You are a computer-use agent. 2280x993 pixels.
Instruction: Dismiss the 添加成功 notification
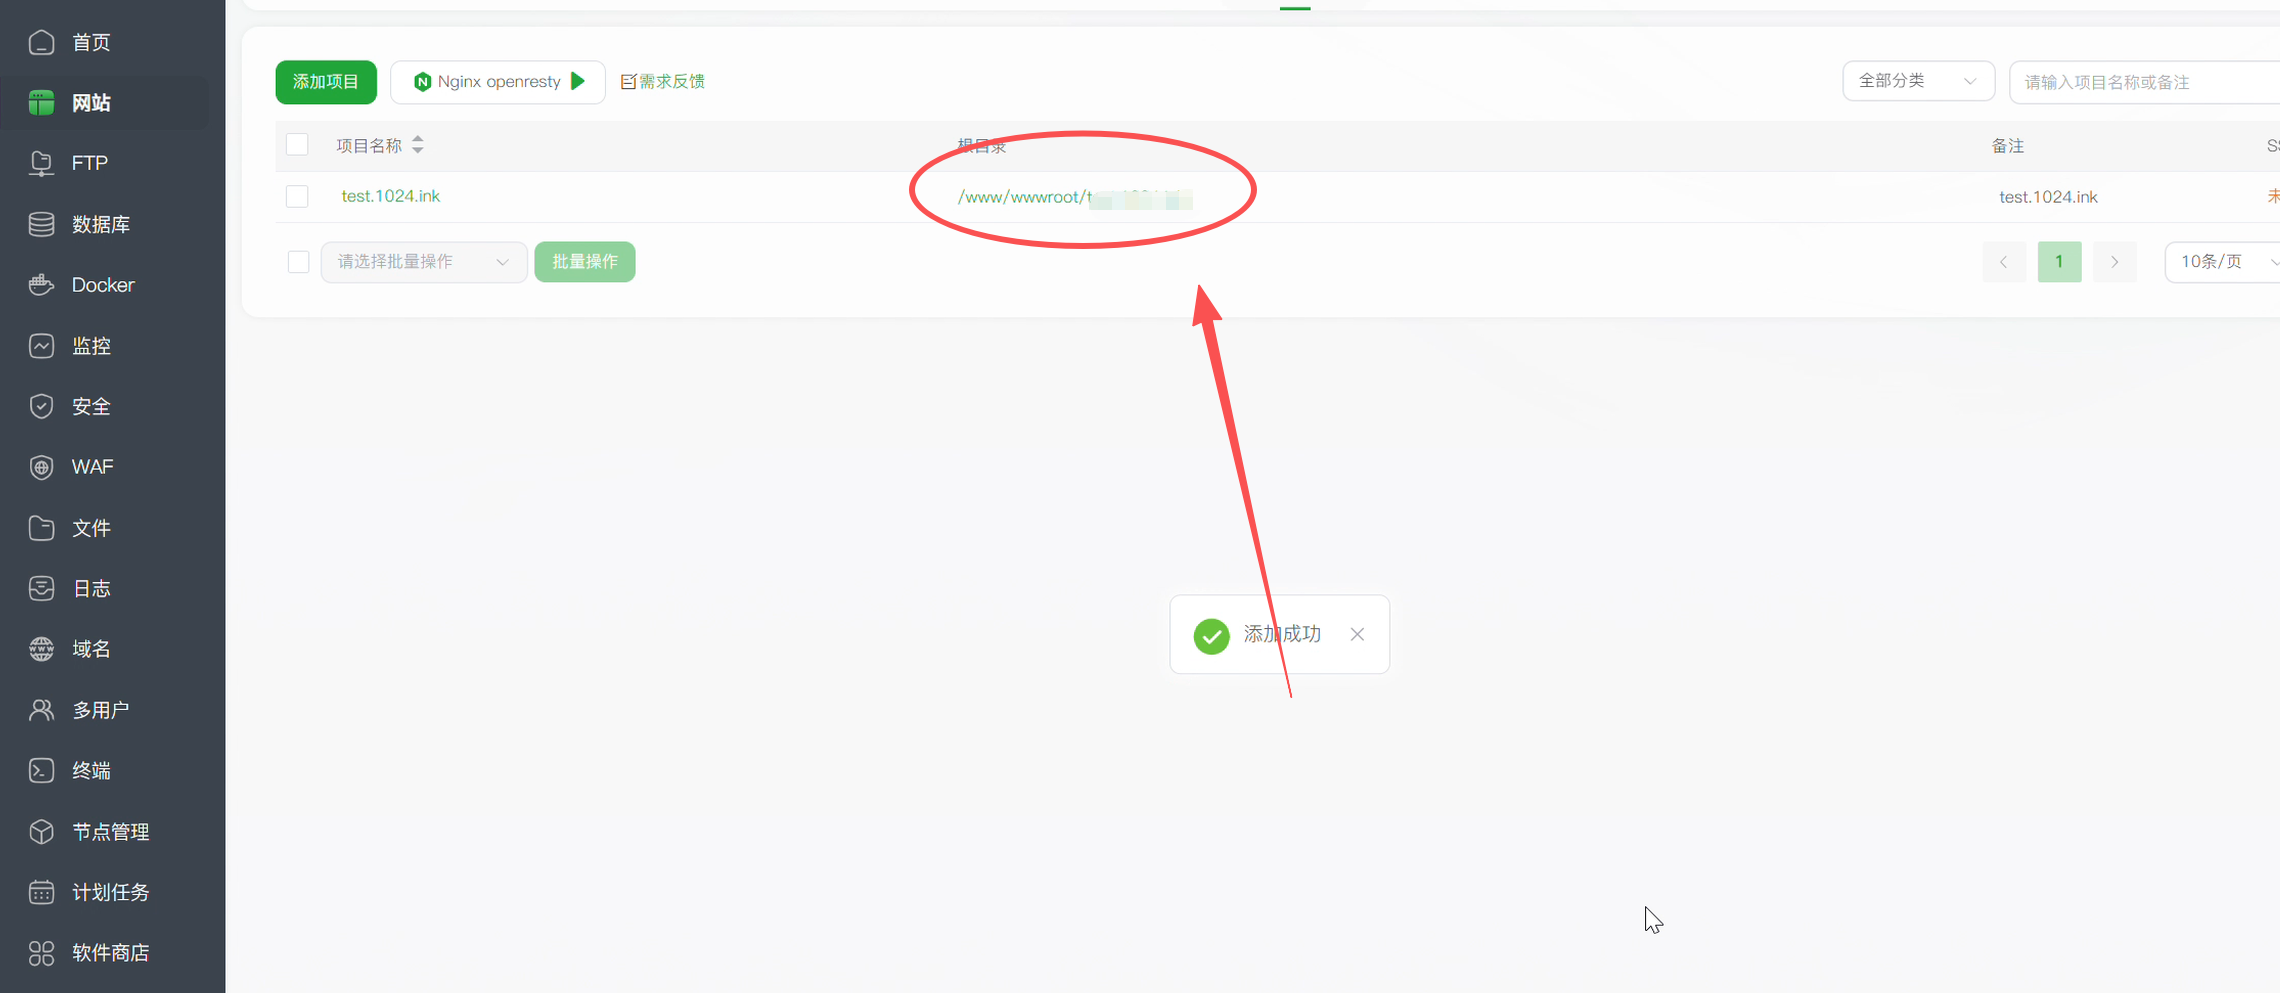click(1357, 634)
